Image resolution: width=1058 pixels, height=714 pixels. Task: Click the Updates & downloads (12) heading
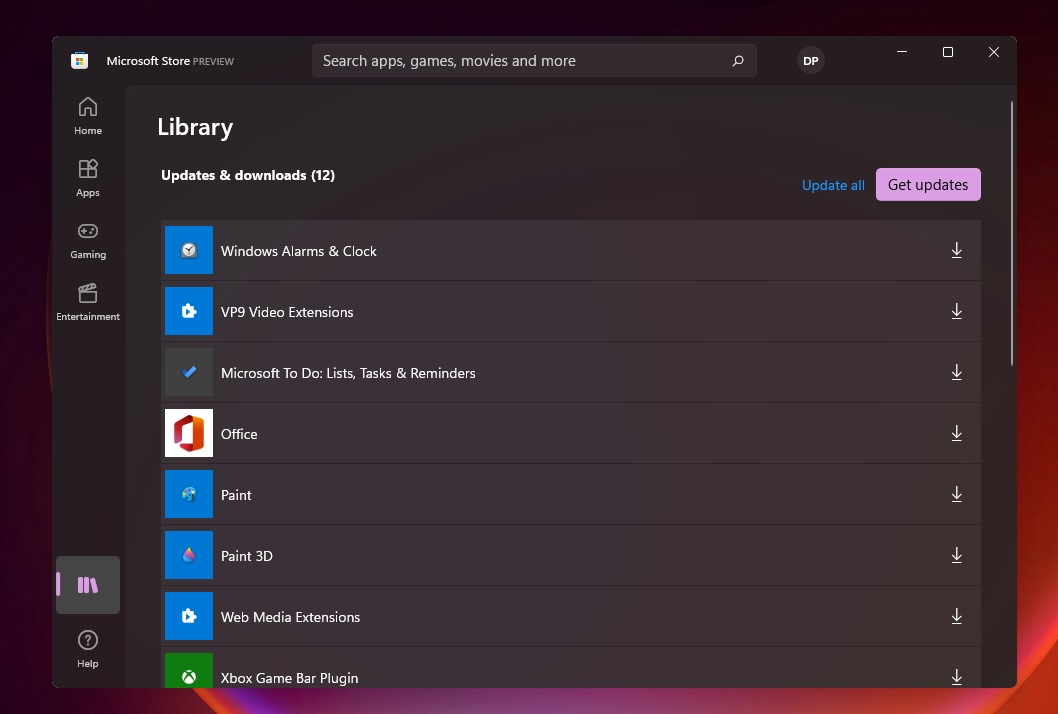click(248, 175)
